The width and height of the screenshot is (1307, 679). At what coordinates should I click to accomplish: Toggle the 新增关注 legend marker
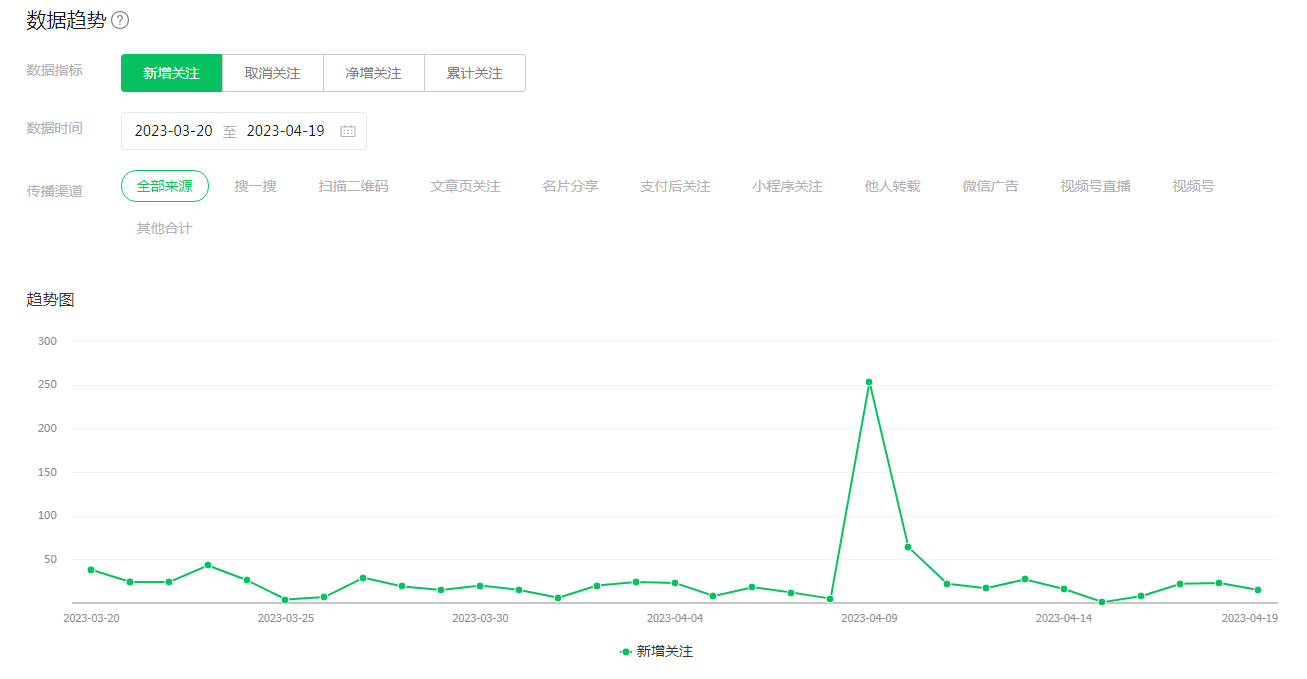[x=626, y=651]
